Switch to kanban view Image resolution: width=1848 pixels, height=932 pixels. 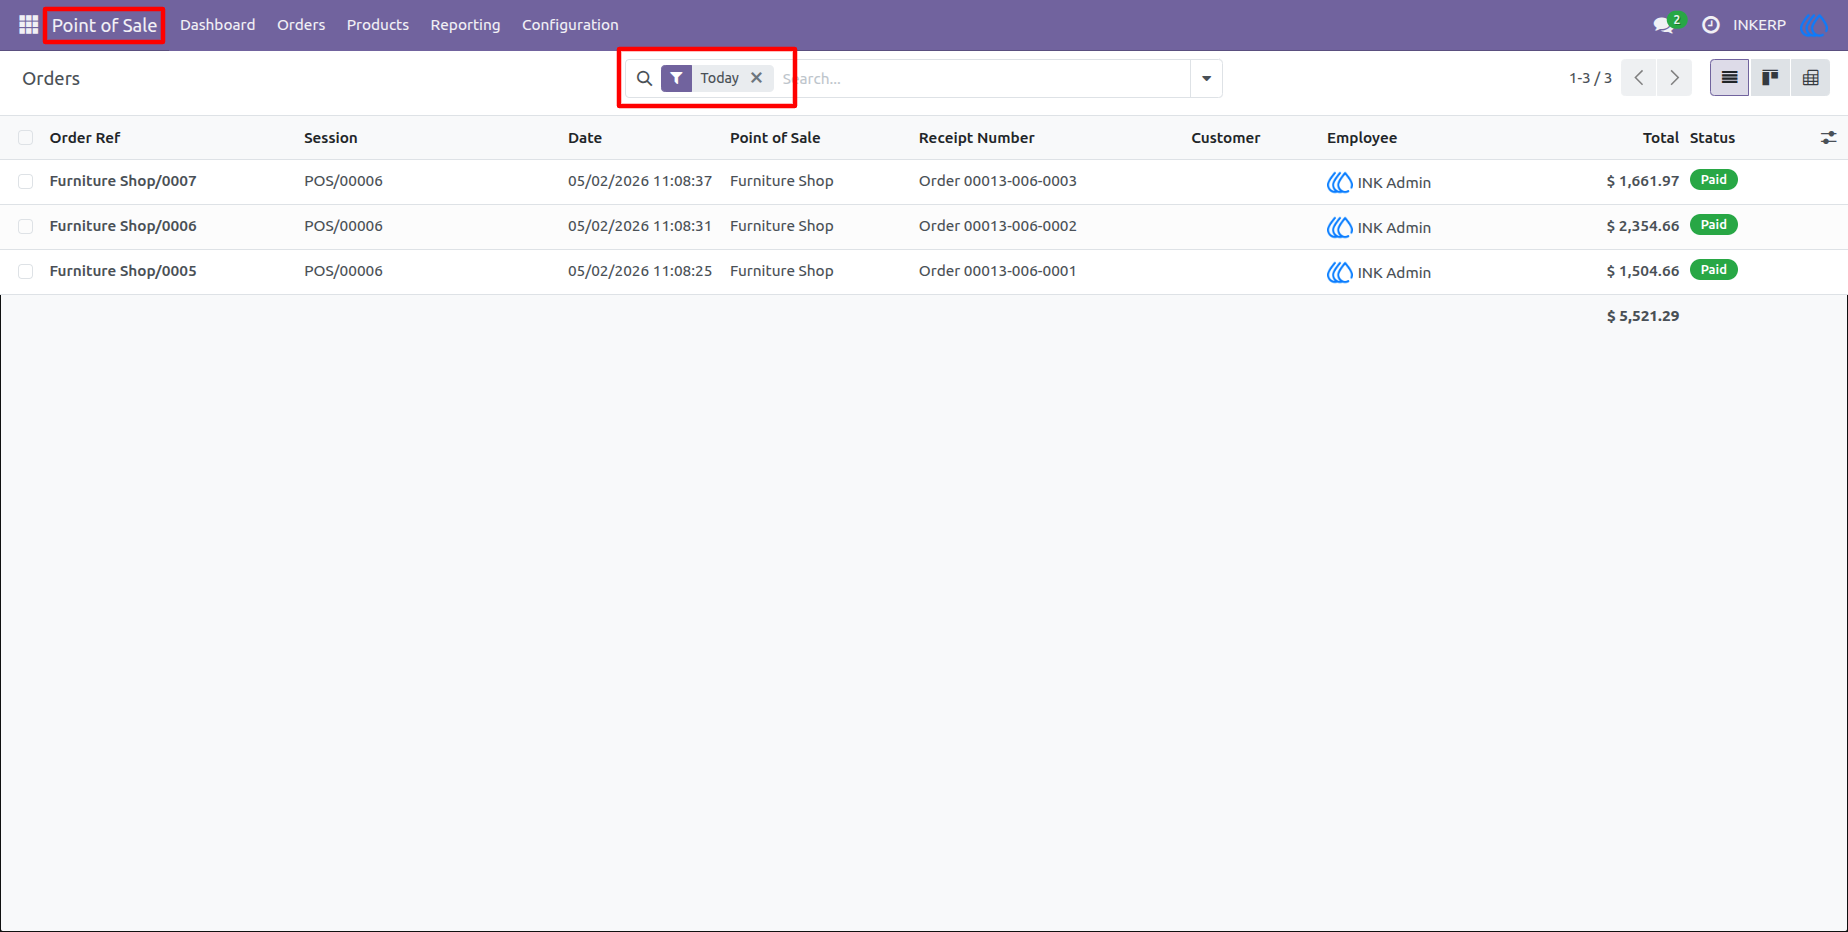(x=1770, y=78)
